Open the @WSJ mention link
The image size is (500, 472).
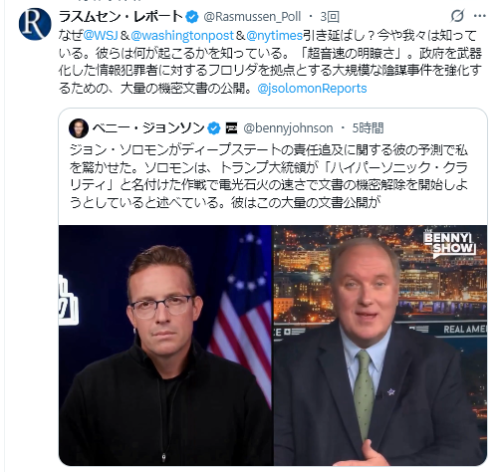101,35
